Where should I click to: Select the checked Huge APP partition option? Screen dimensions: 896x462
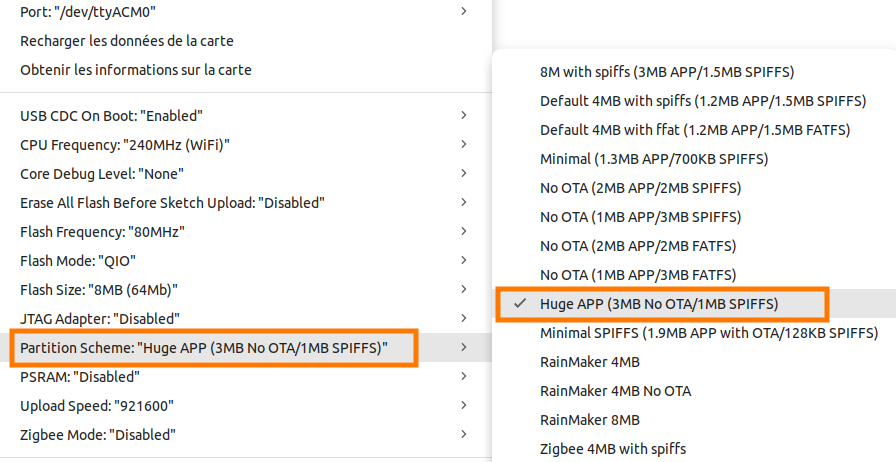click(659, 304)
